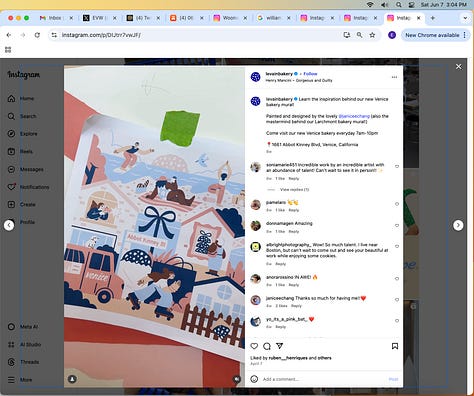
Task: Open @janiceechang mention link
Action: click(354, 116)
